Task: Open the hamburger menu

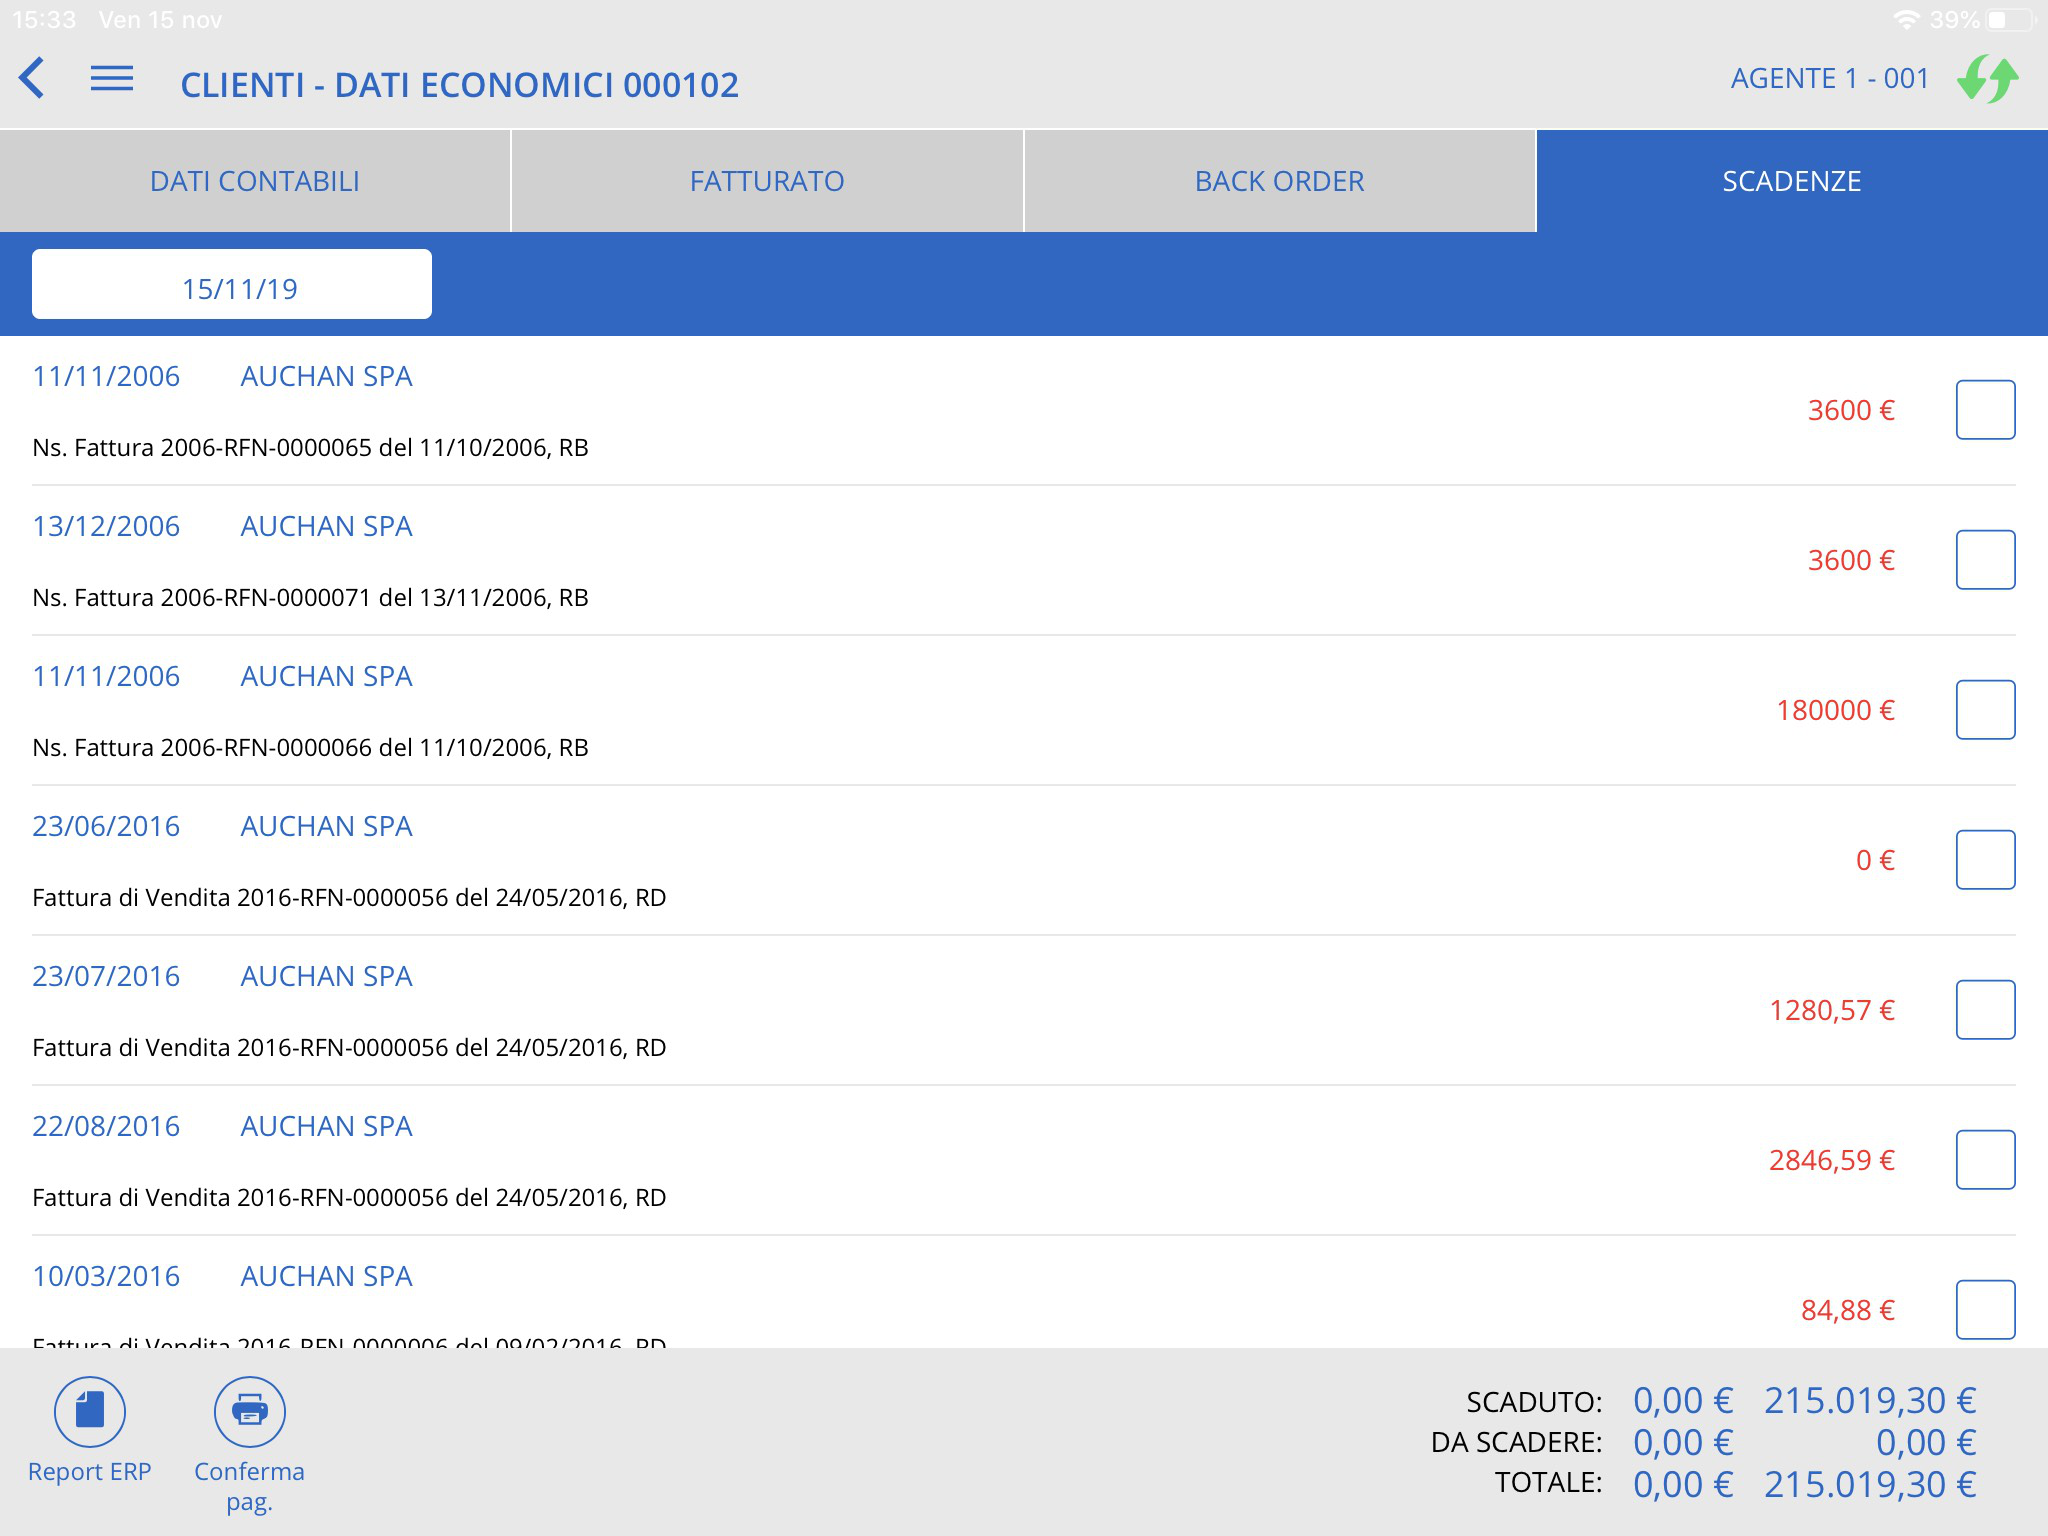Action: (x=111, y=79)
